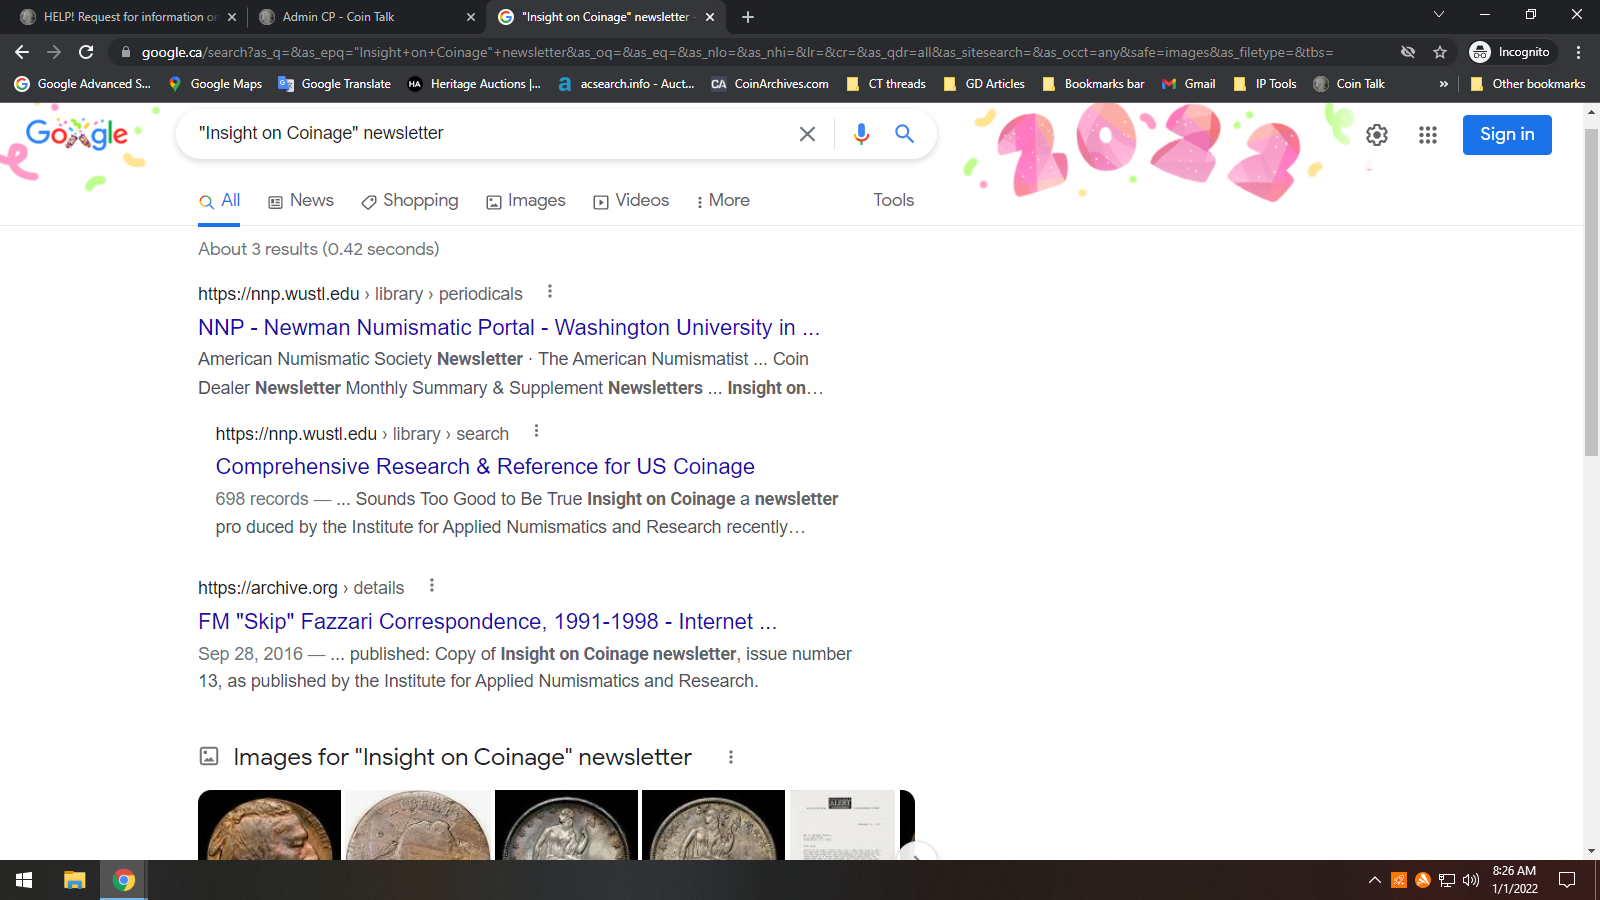Open the FM "Skip" Fazzari Correspondence result

(x=487, y=622)
